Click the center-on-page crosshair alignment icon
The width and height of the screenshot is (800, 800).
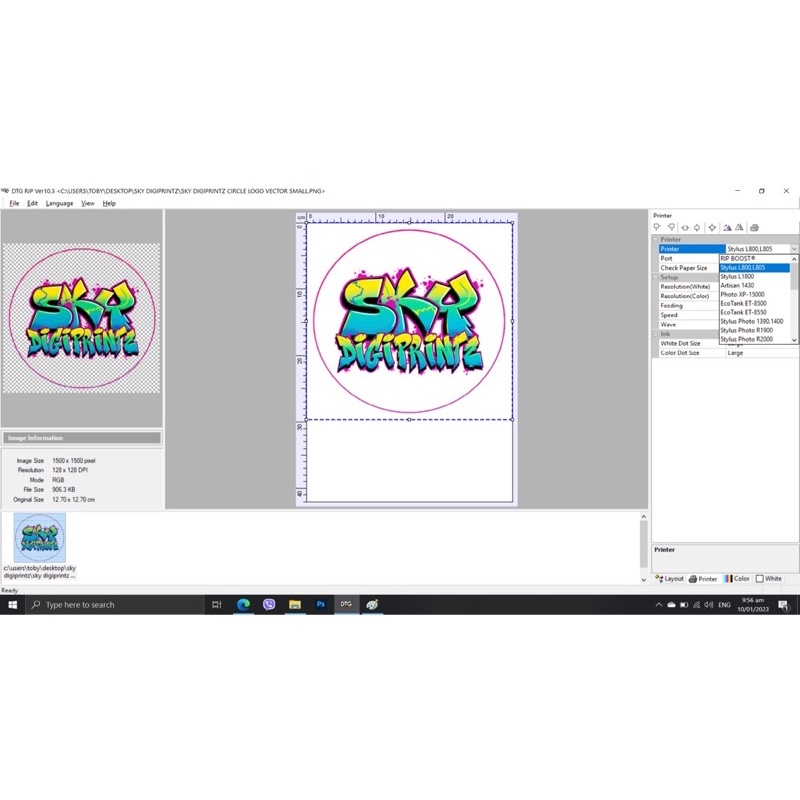(x=712, y=227)
